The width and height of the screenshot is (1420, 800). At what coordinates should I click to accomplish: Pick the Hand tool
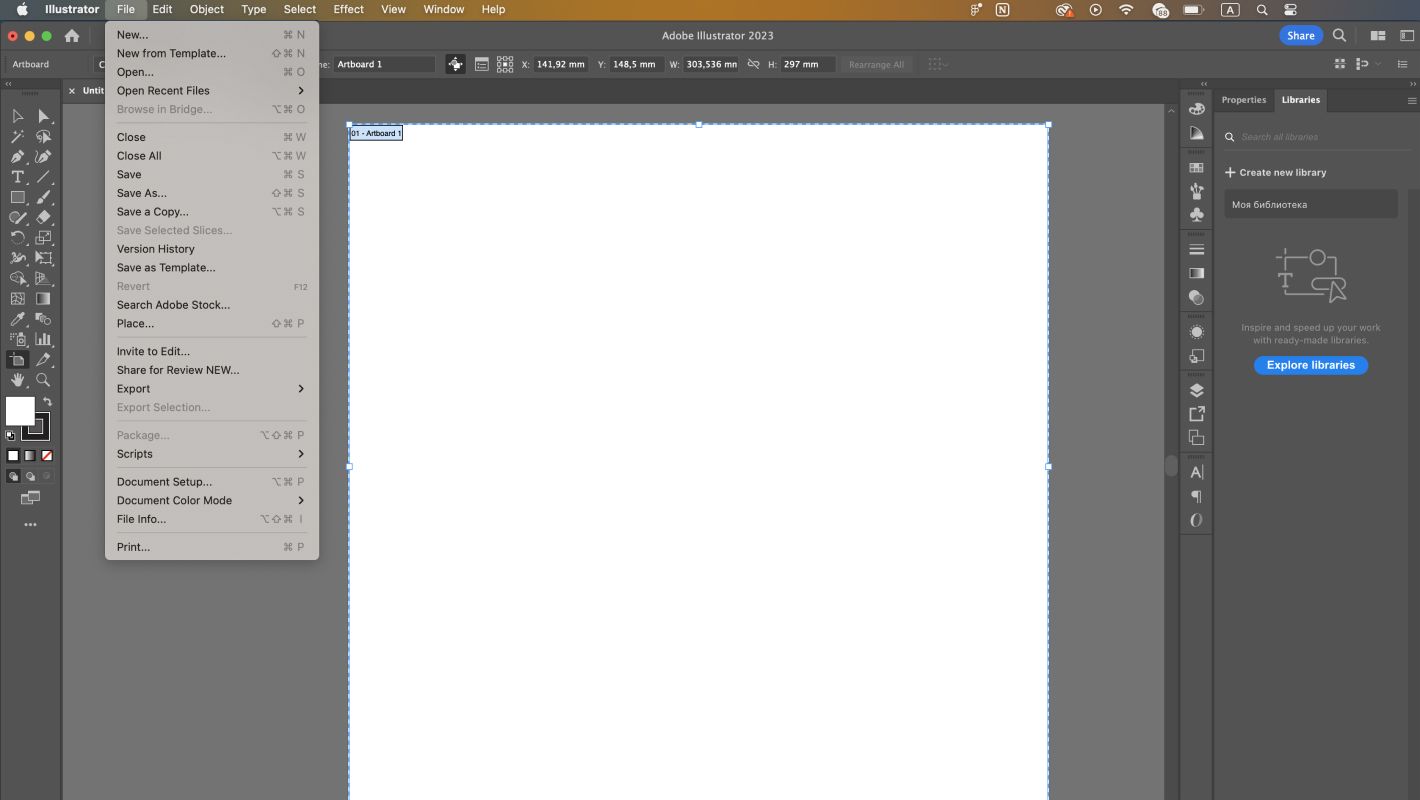(x=17, y=379)
